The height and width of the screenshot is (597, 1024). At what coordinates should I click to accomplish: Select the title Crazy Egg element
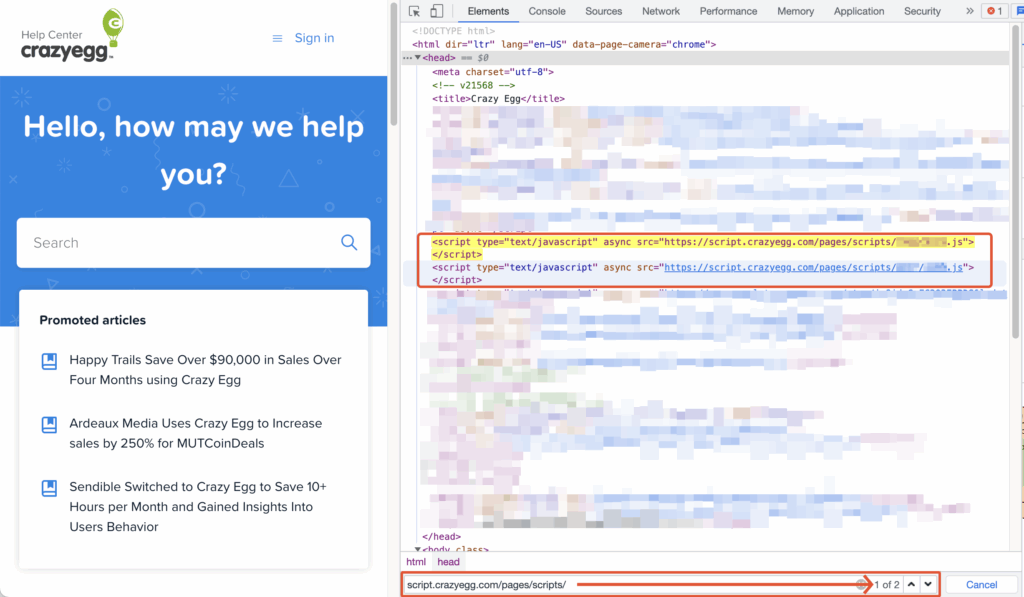click(498, 99)
